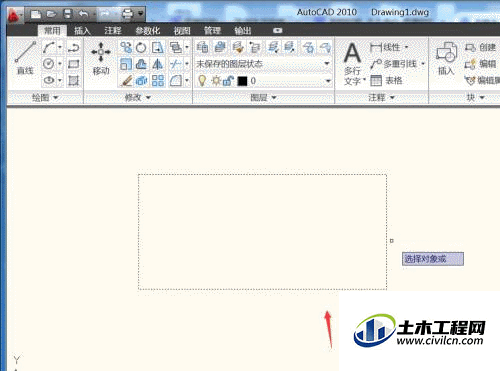500x371 pixels.
Task: Click the 表格 table button
Action: 387,80
